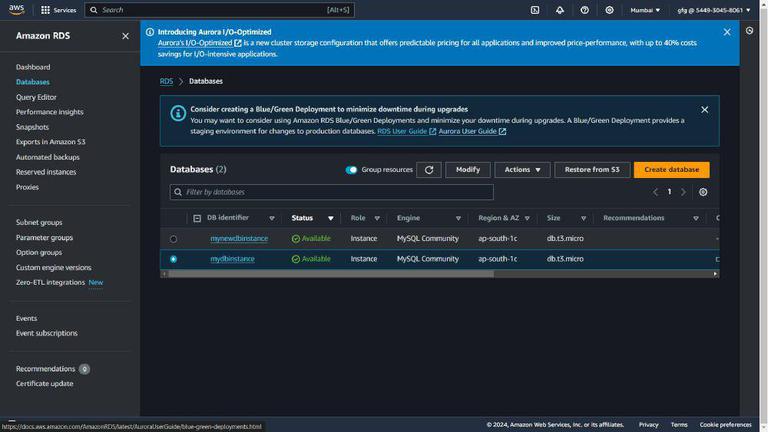This screenshot has height=432, width=768.
Task: Click the refresh databases button
Action: coord(429,169)
